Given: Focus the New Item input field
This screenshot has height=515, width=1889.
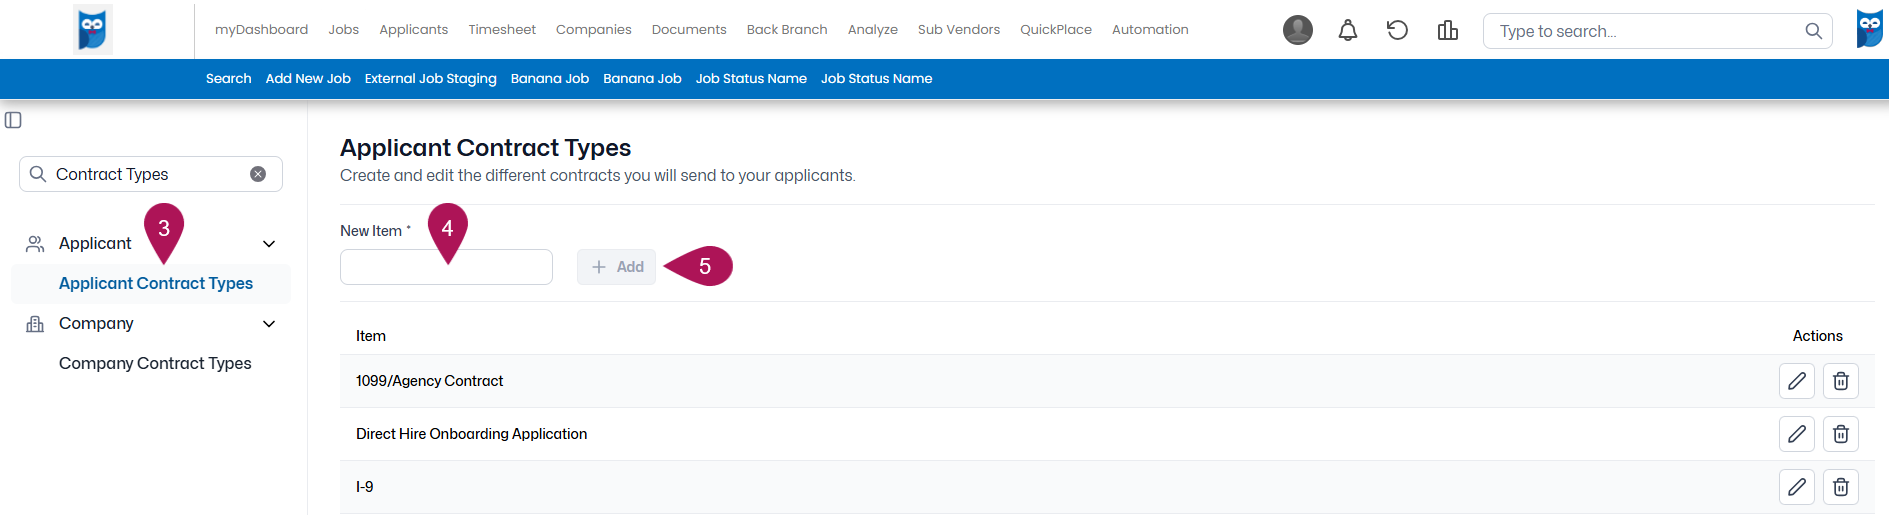Looking at the screenshot, I should pos(446,267).
